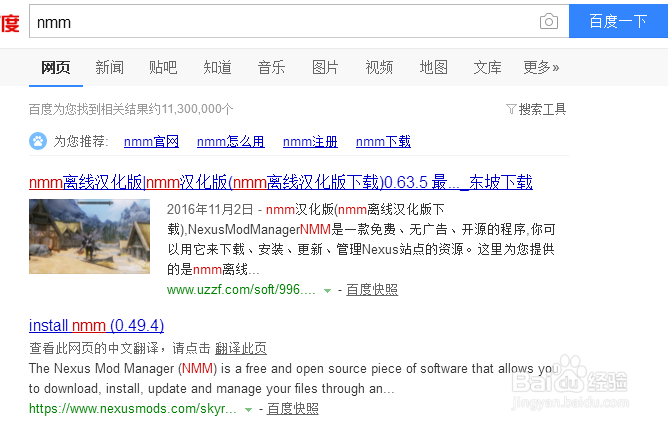Click the 百度一下 search button
Viewport: 668px width, 426px height.
click(618, 21)
